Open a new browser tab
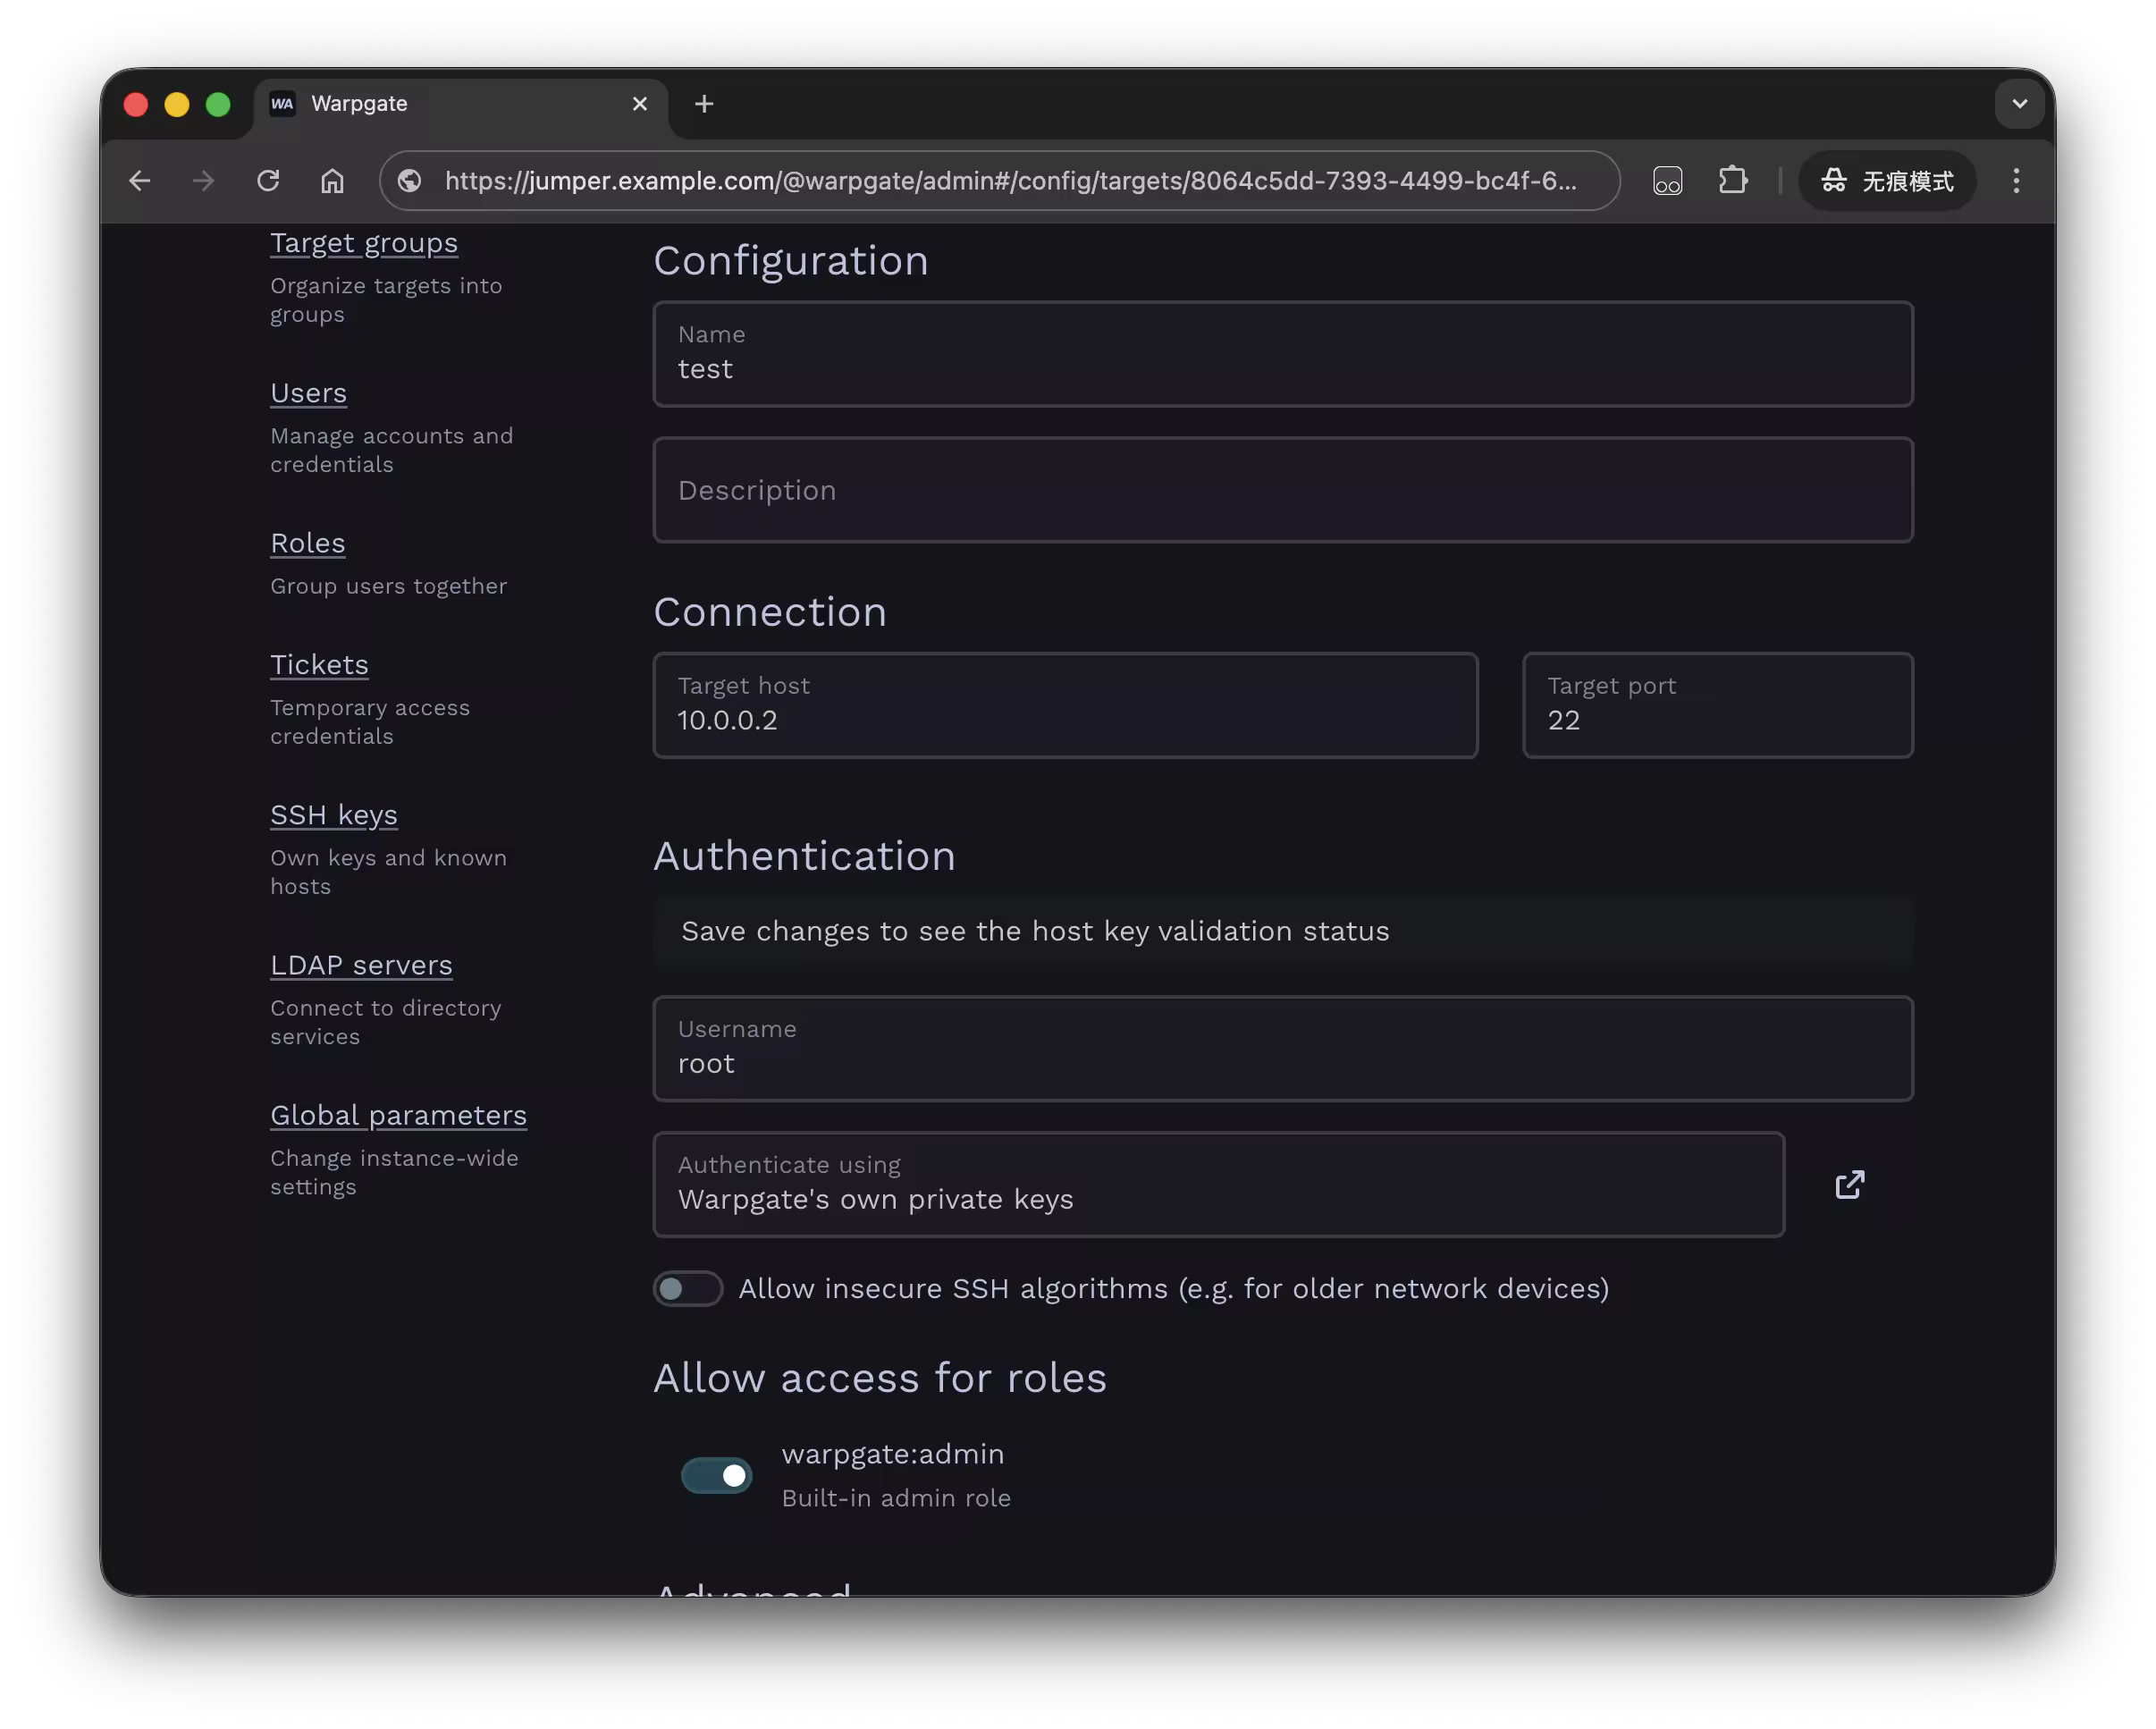2156x1729 pixels. coord(704,104)
